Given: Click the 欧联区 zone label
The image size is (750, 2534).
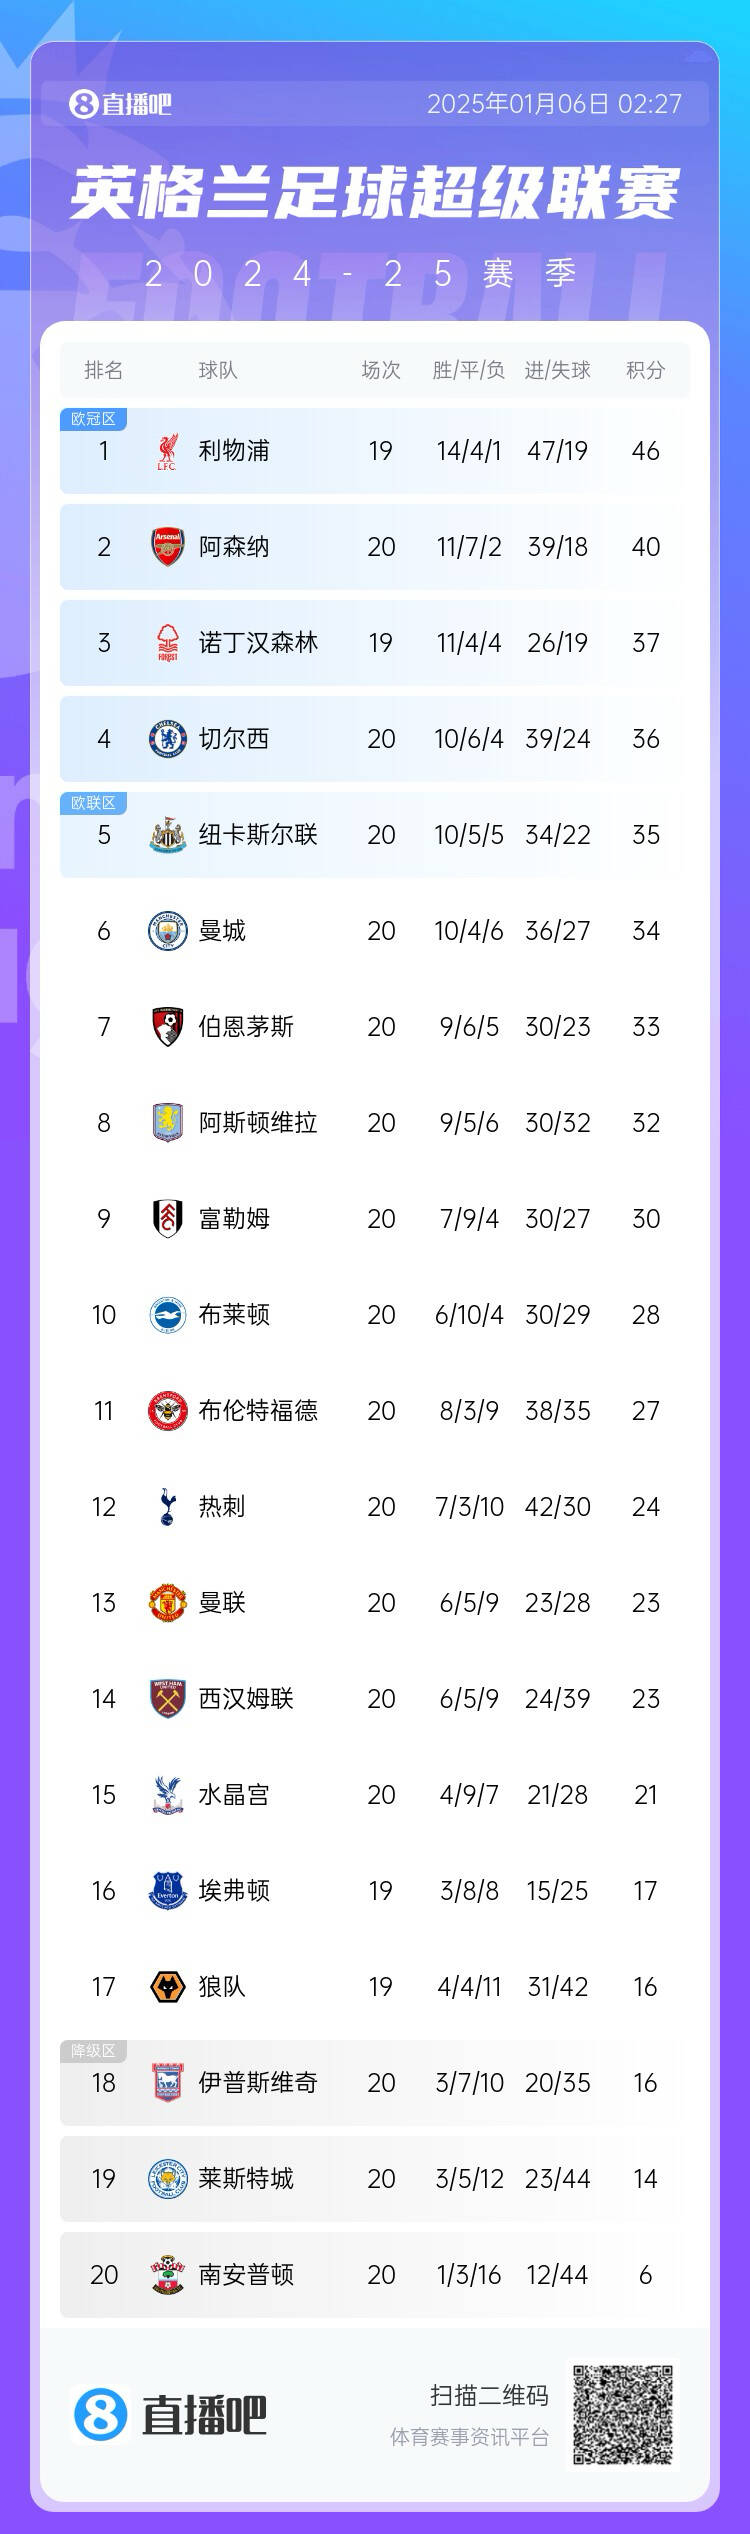Looking at the screenshot, I should tap(93, 803).
